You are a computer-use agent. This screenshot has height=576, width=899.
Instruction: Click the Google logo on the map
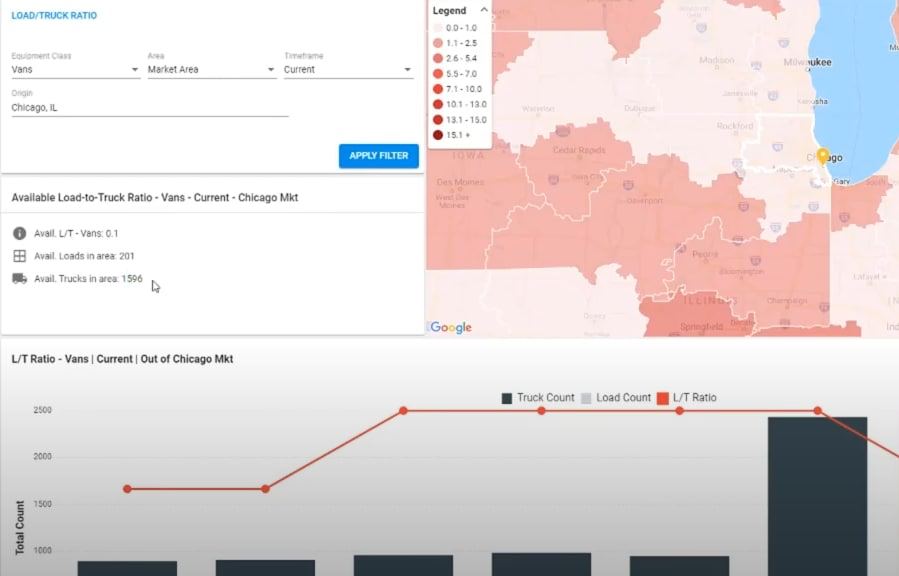(451, 327)
